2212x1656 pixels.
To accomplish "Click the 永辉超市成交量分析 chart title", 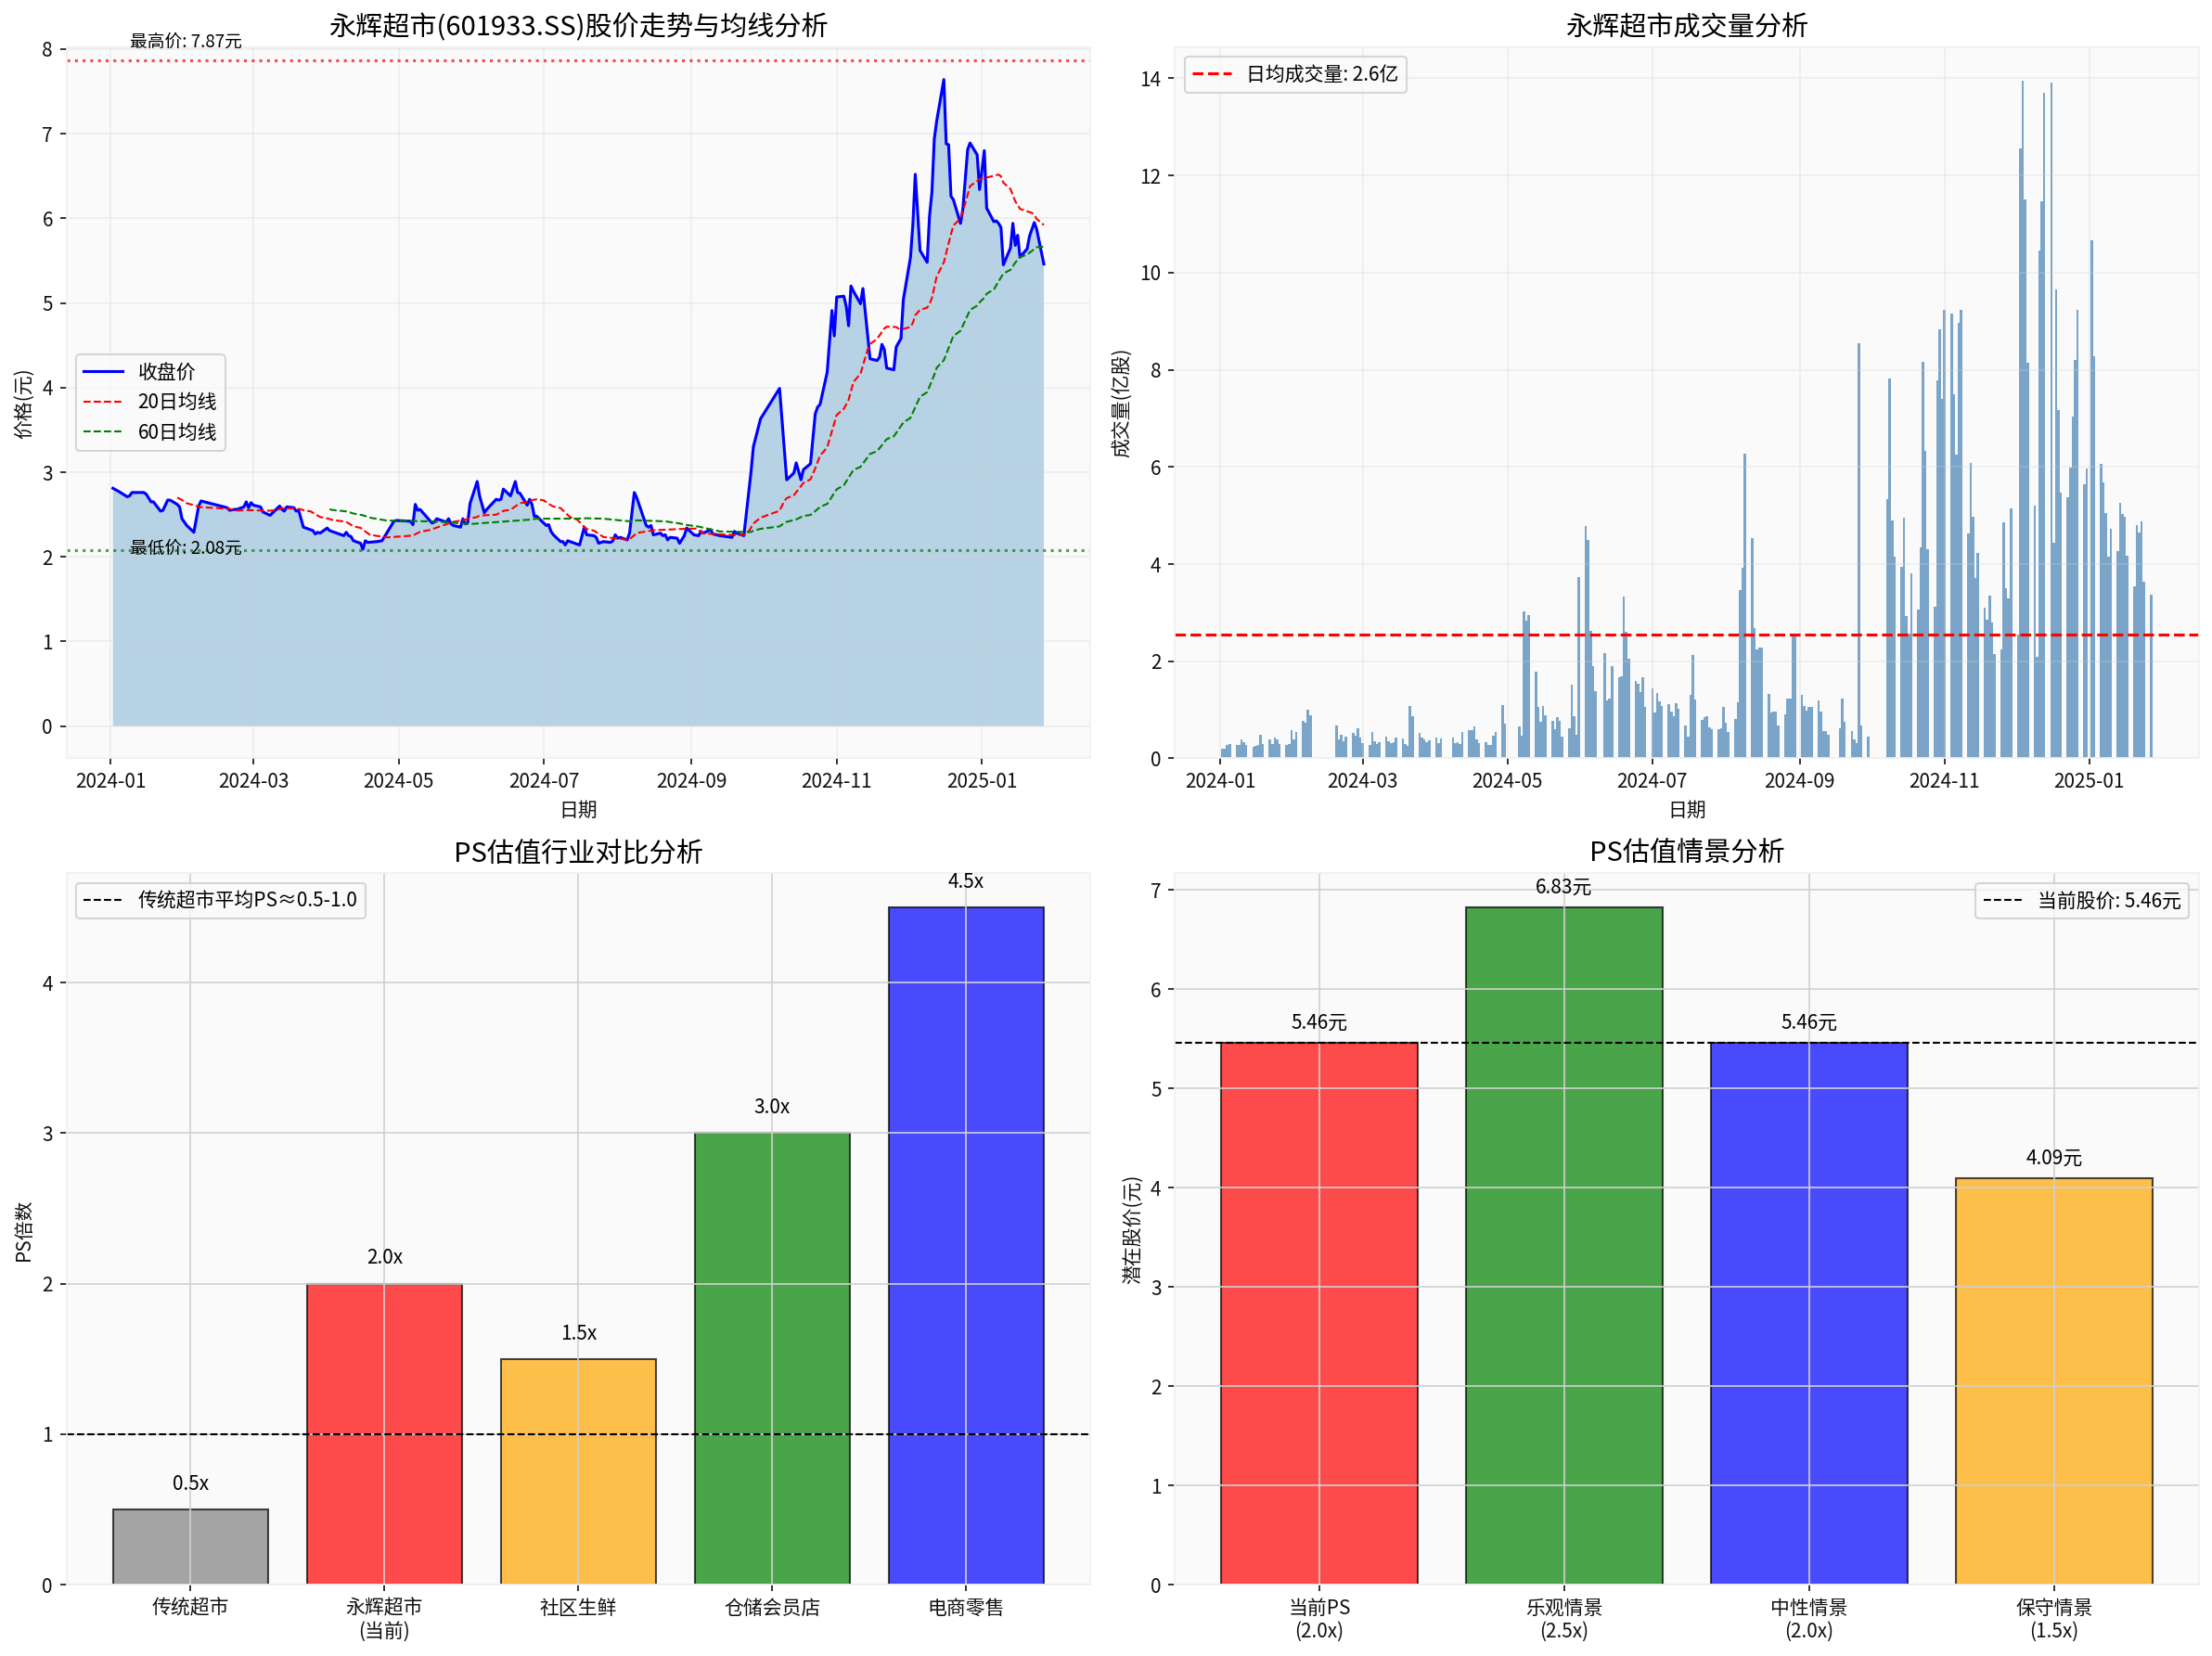I will tap(1686, 26).
